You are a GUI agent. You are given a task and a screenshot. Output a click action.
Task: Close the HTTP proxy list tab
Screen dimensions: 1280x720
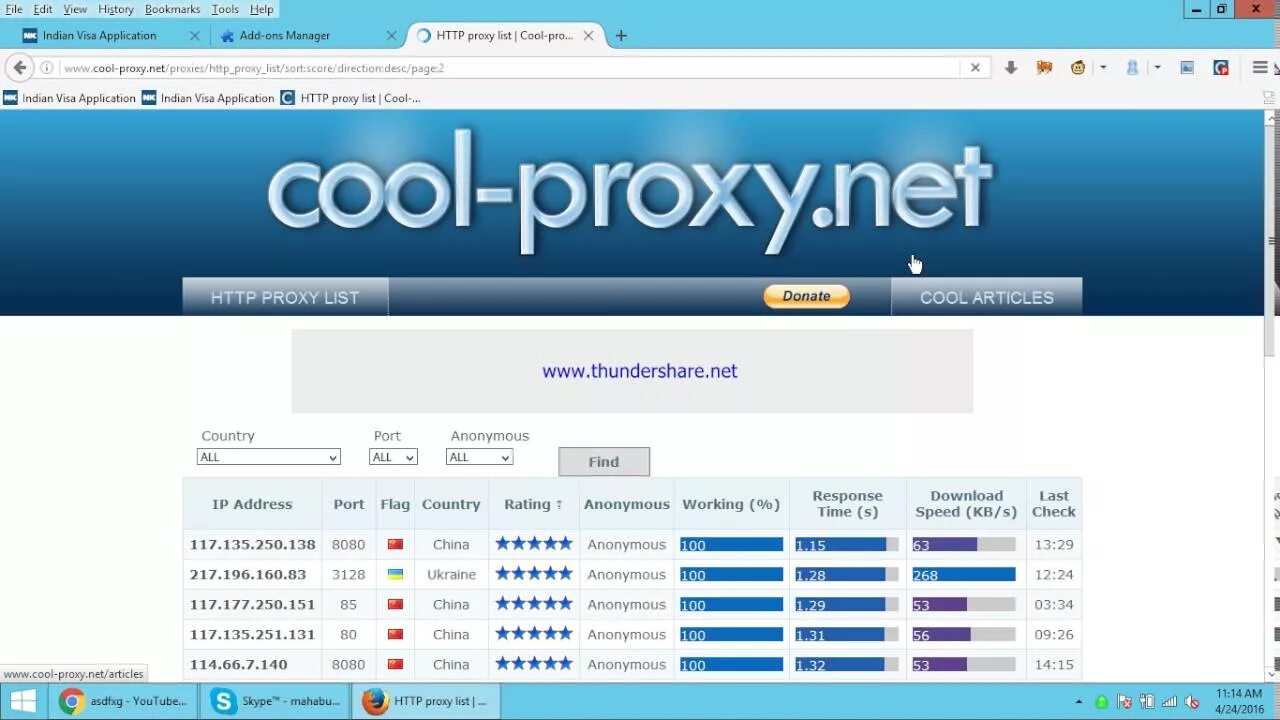(588, 35)
